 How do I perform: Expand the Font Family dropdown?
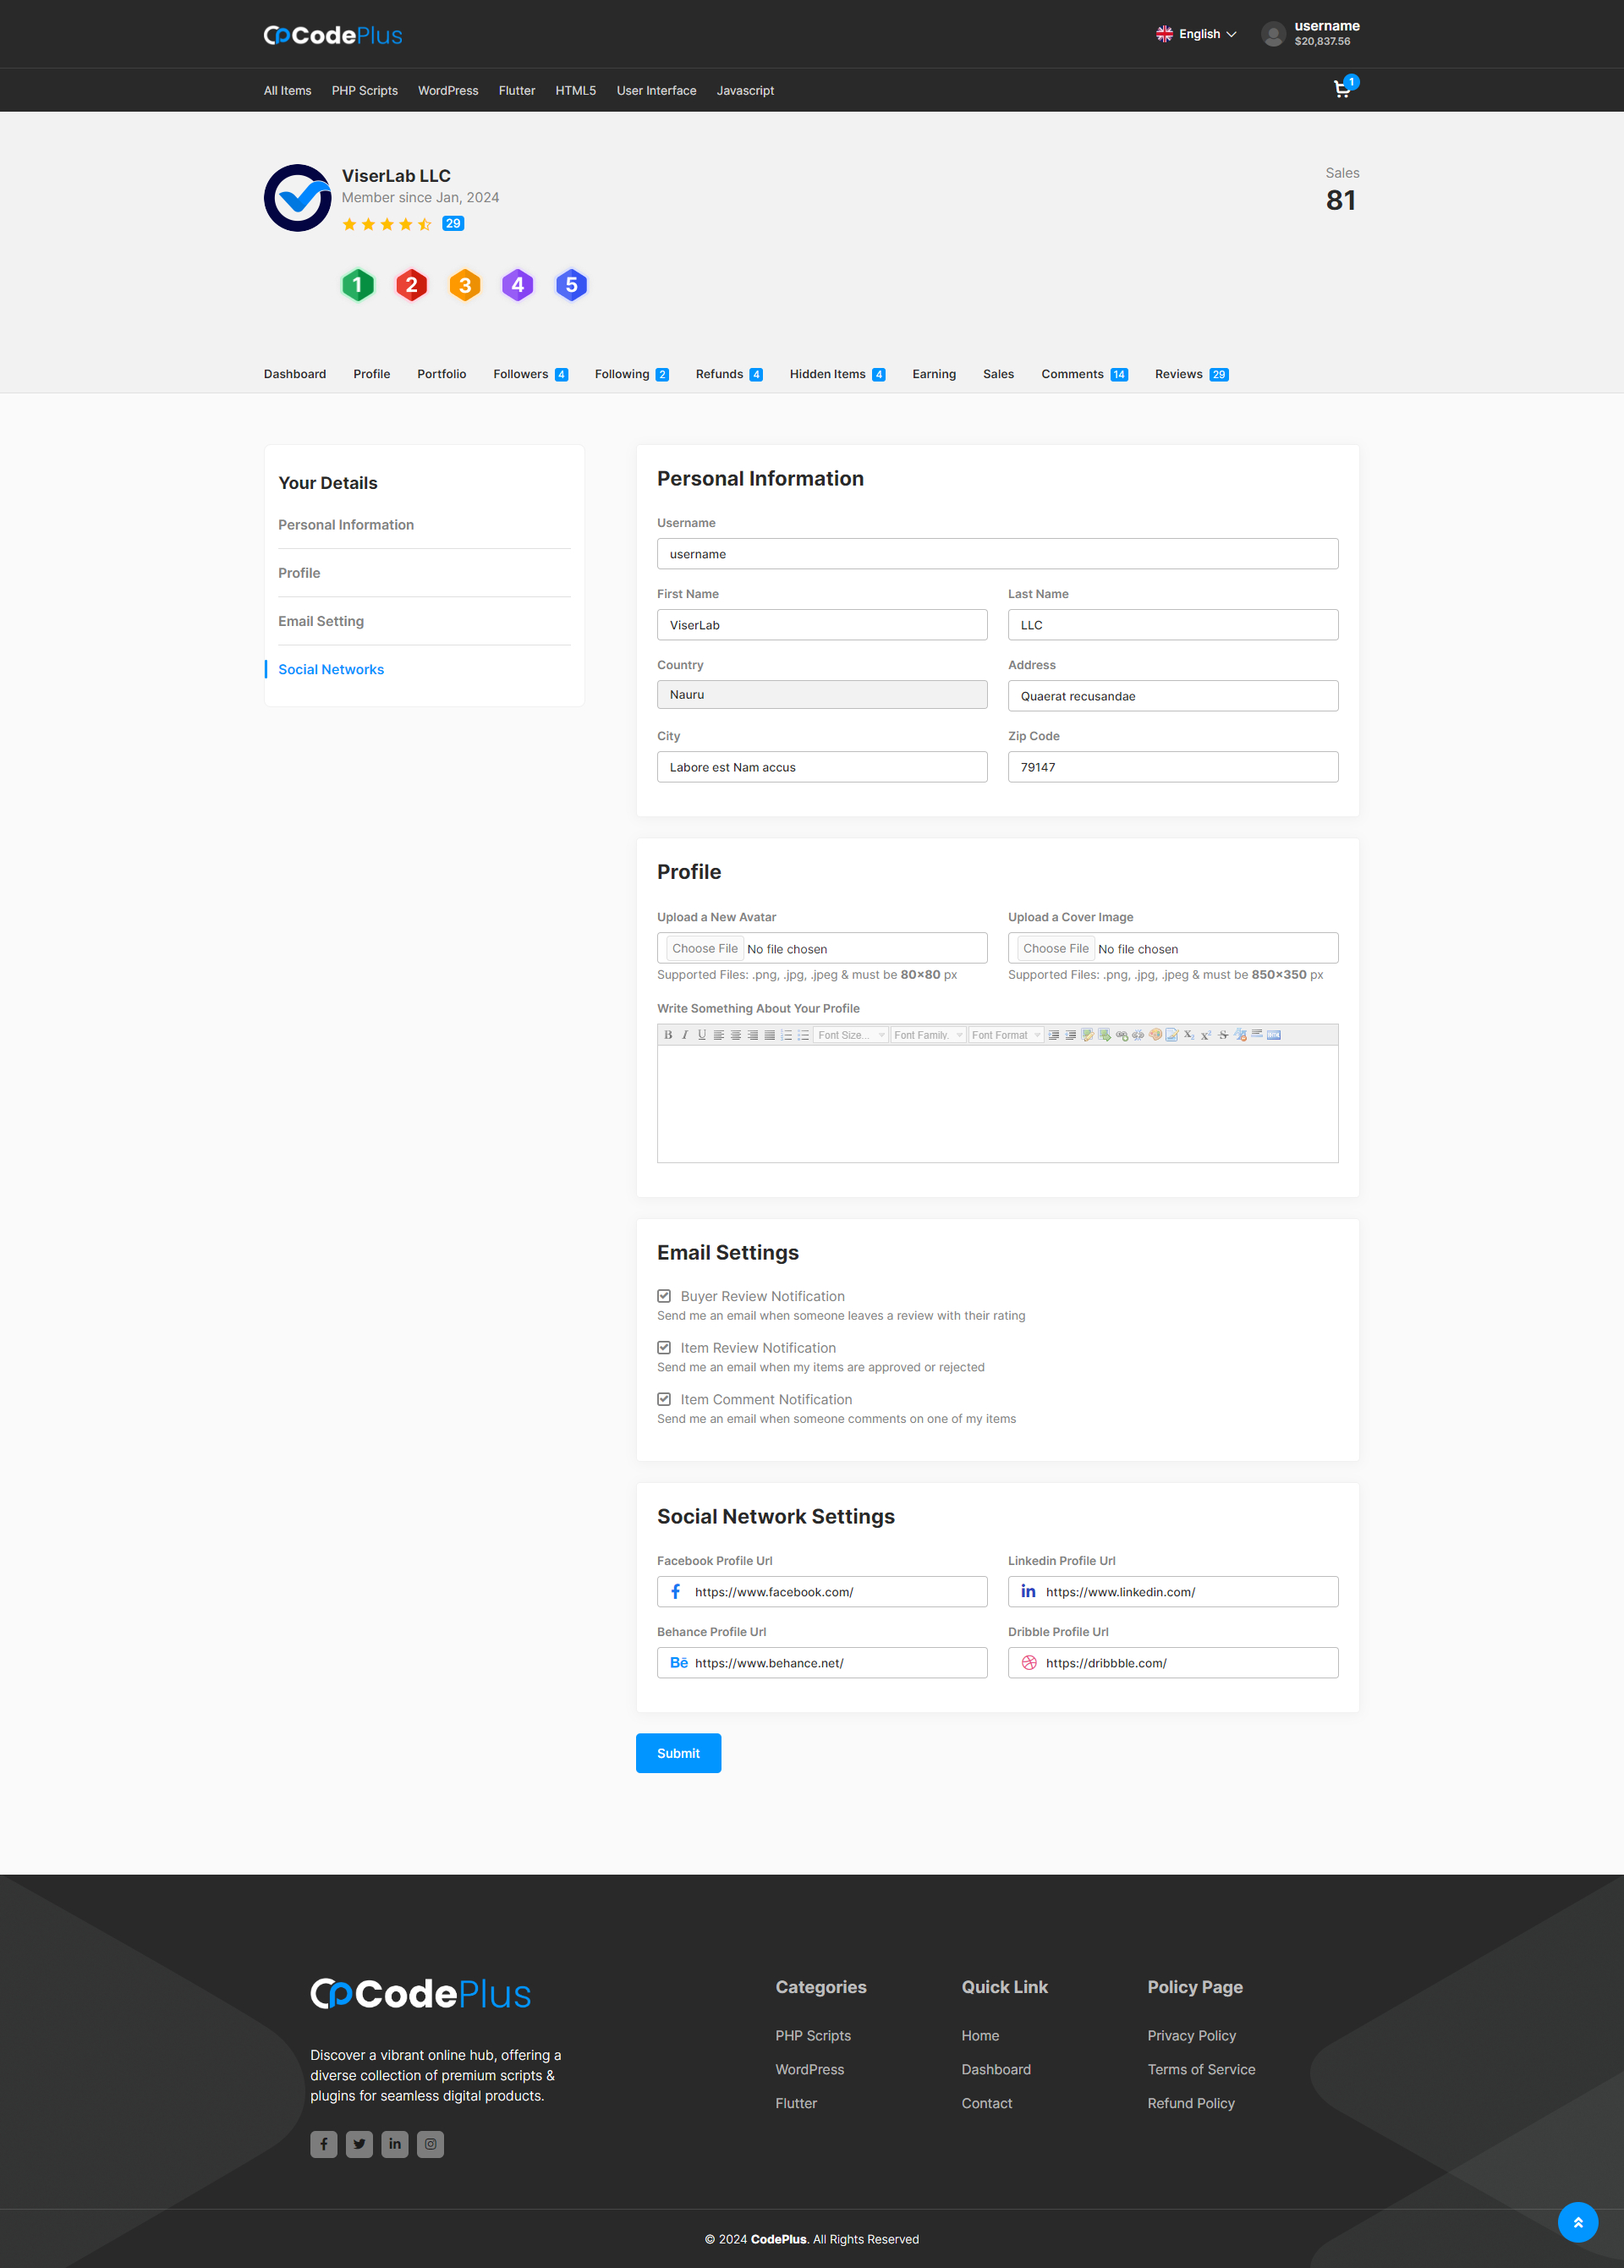928,1035
